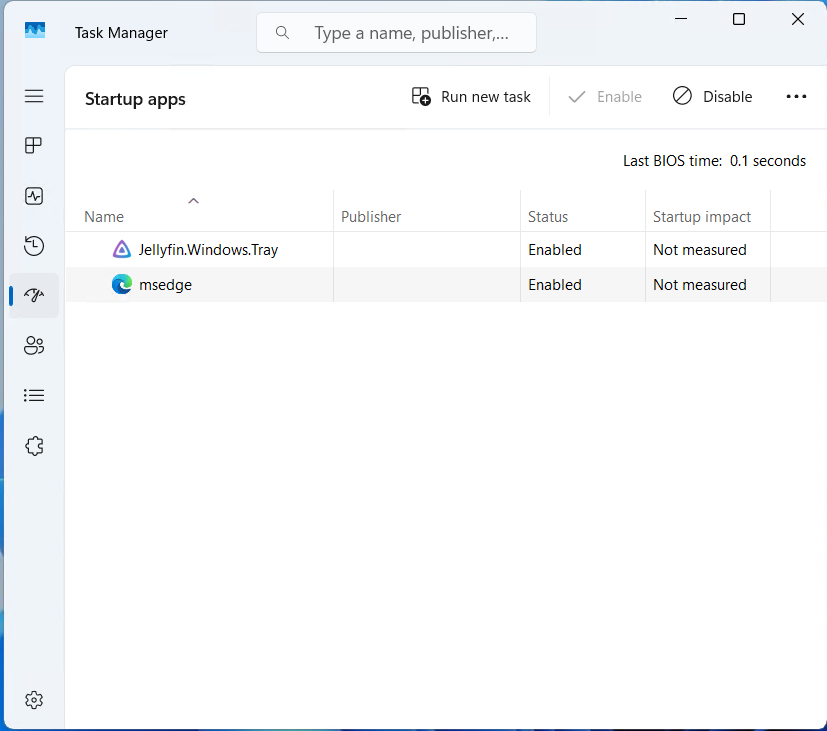This screenshot has width=827, height=731.
Task: Go to the Processes page icon
Action: 34,146
